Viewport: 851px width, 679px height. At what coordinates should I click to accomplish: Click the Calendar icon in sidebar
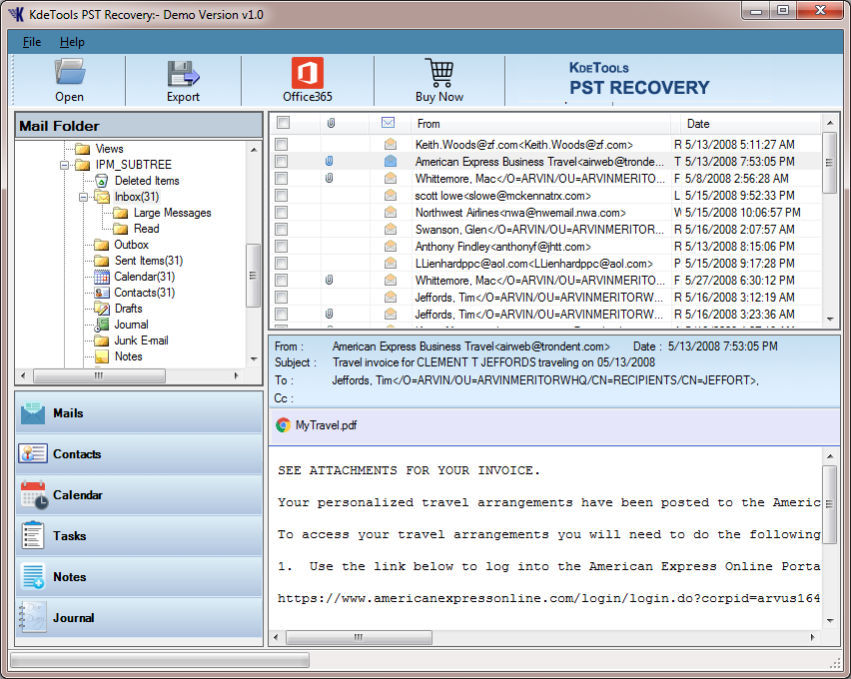point(34,495)
